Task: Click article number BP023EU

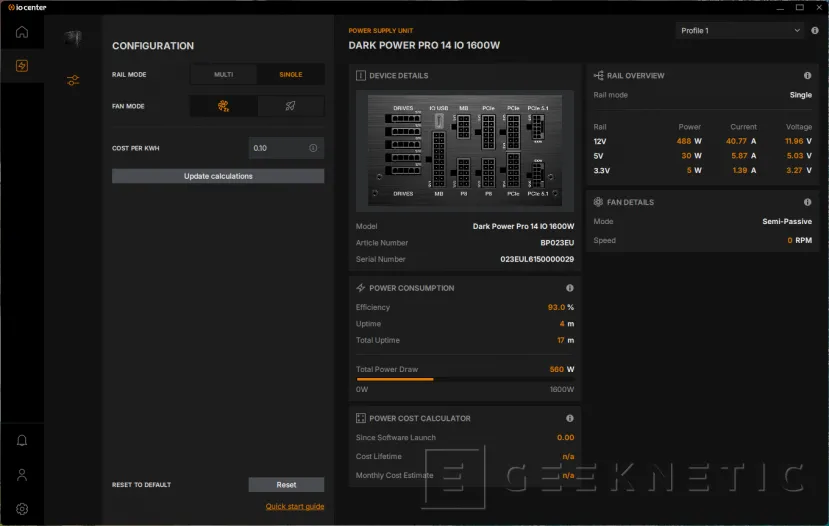Action: (557, 243)
